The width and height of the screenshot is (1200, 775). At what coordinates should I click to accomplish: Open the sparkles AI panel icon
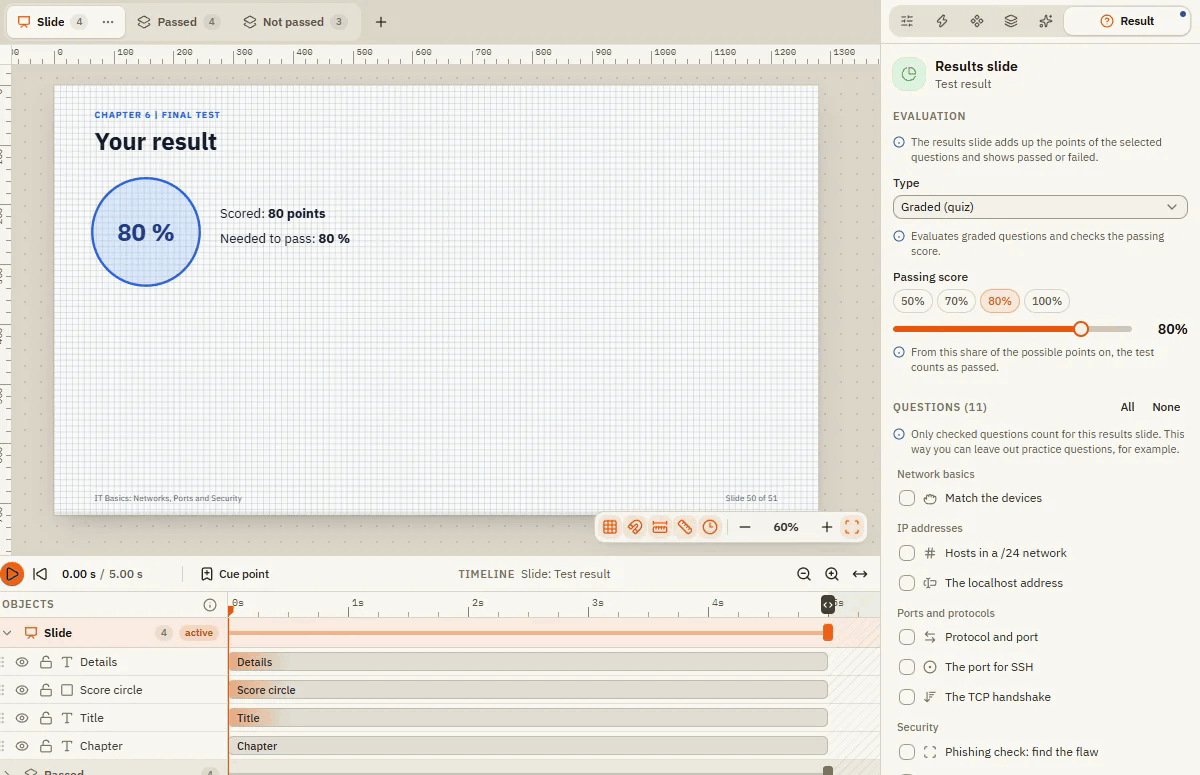[1046, 21]
